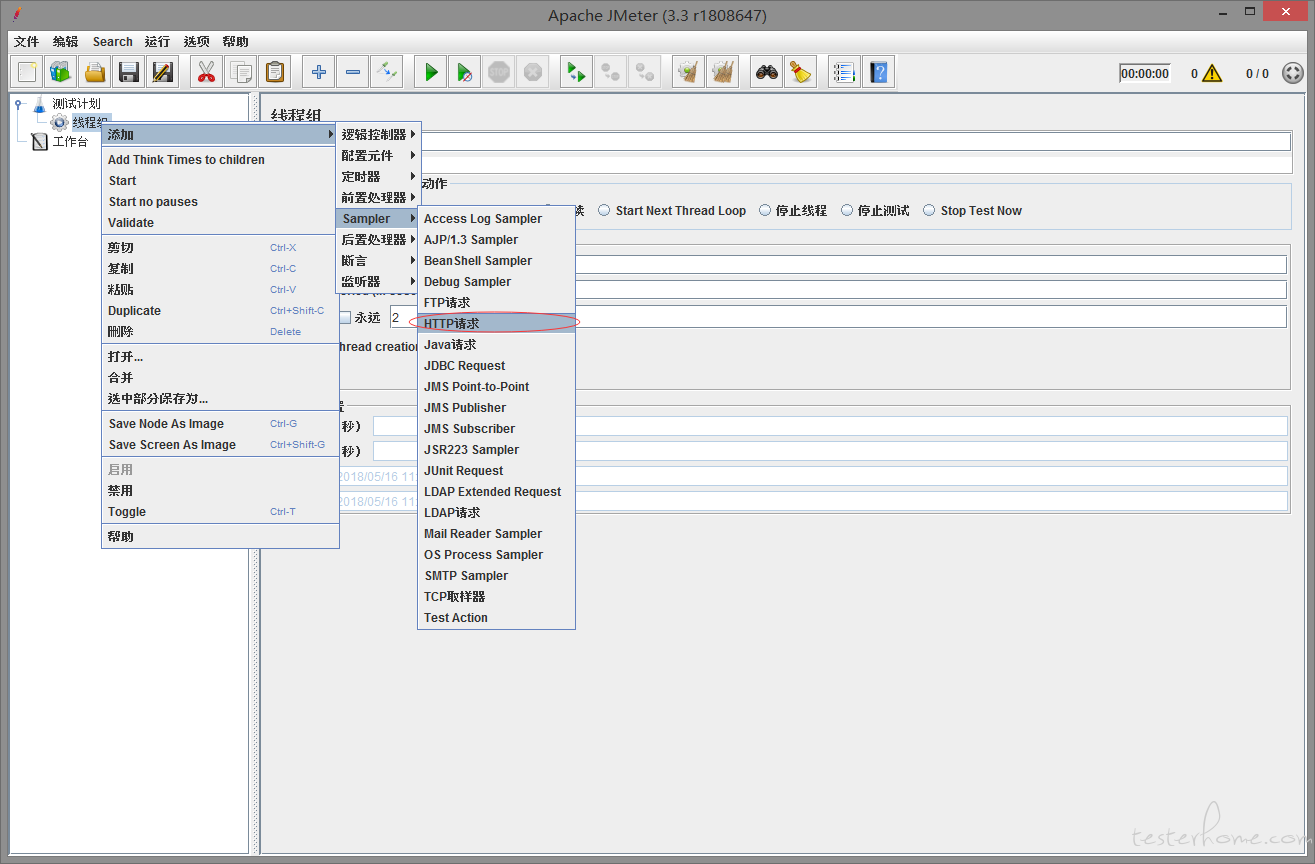
Task: Click the Remote Shutdown All toolbar icon
Action: click(645, 72)
